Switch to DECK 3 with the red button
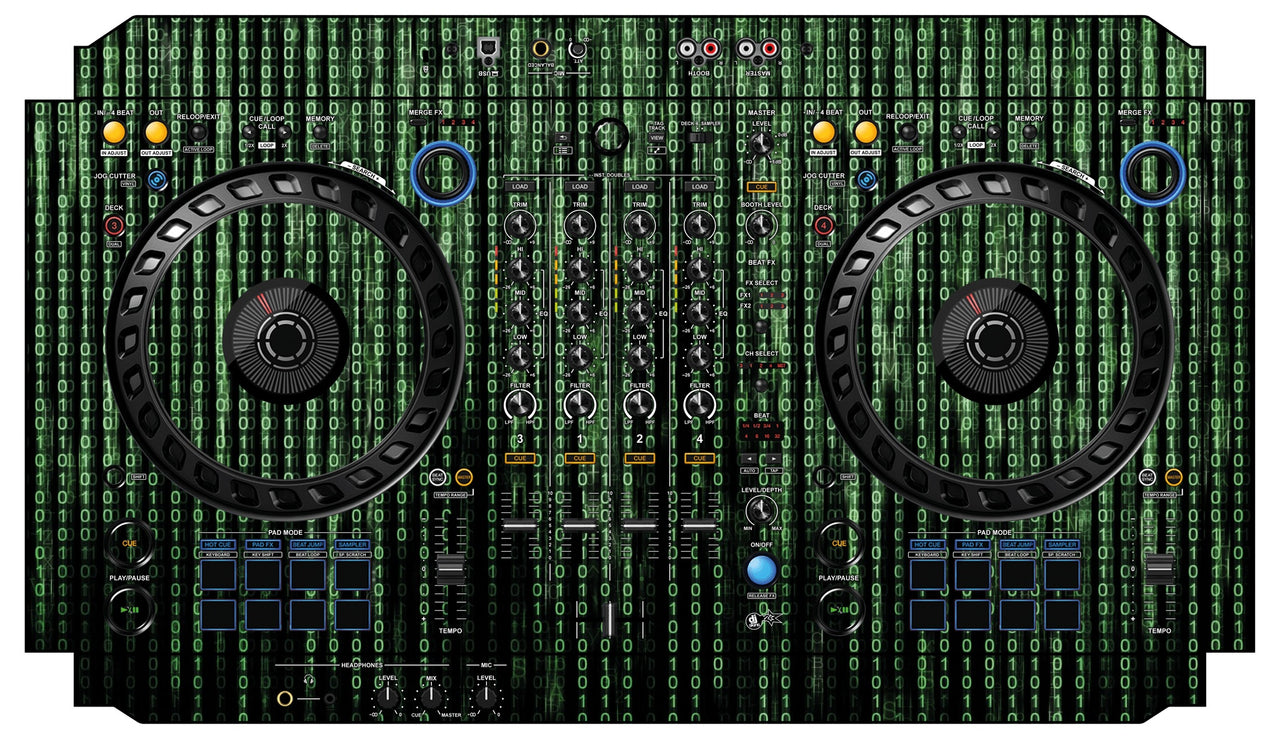 click(114, 225)
